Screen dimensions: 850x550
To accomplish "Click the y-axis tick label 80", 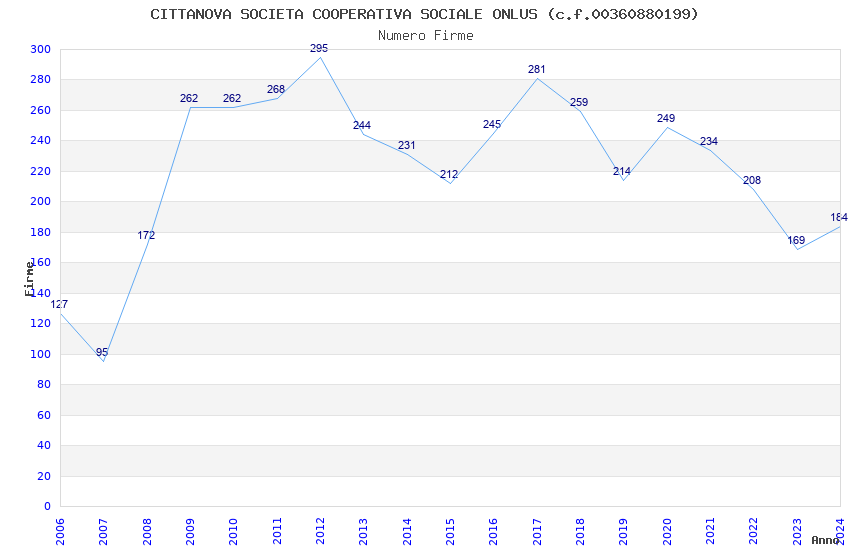I will coord(44,384).
